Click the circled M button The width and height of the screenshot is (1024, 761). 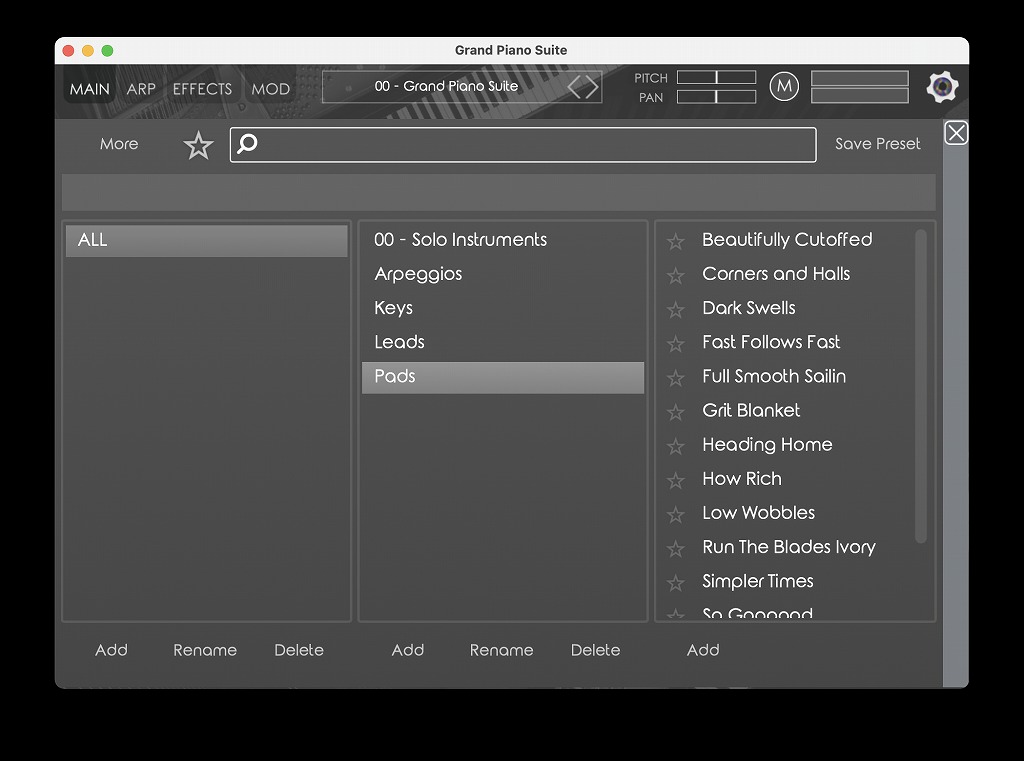pyautogui.click(x=784, y=87)
